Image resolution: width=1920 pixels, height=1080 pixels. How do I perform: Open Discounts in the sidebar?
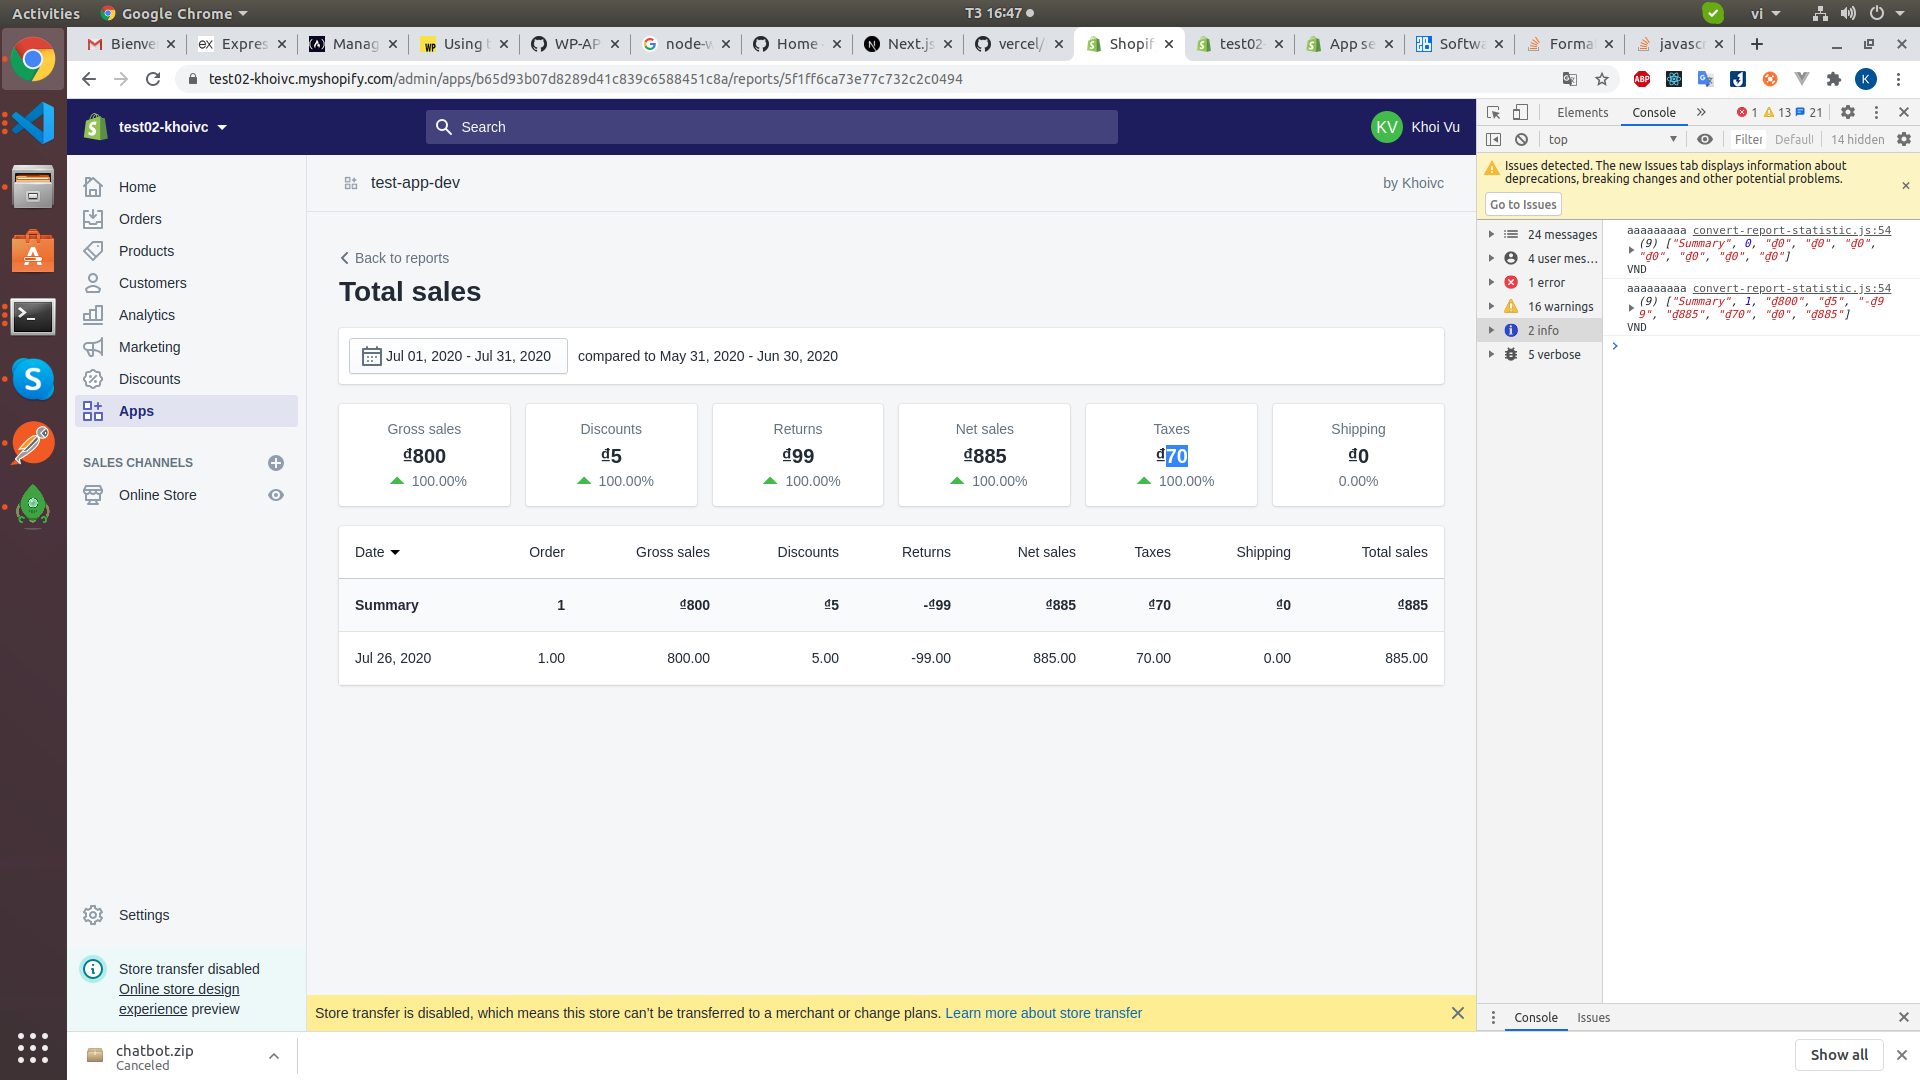149,379
